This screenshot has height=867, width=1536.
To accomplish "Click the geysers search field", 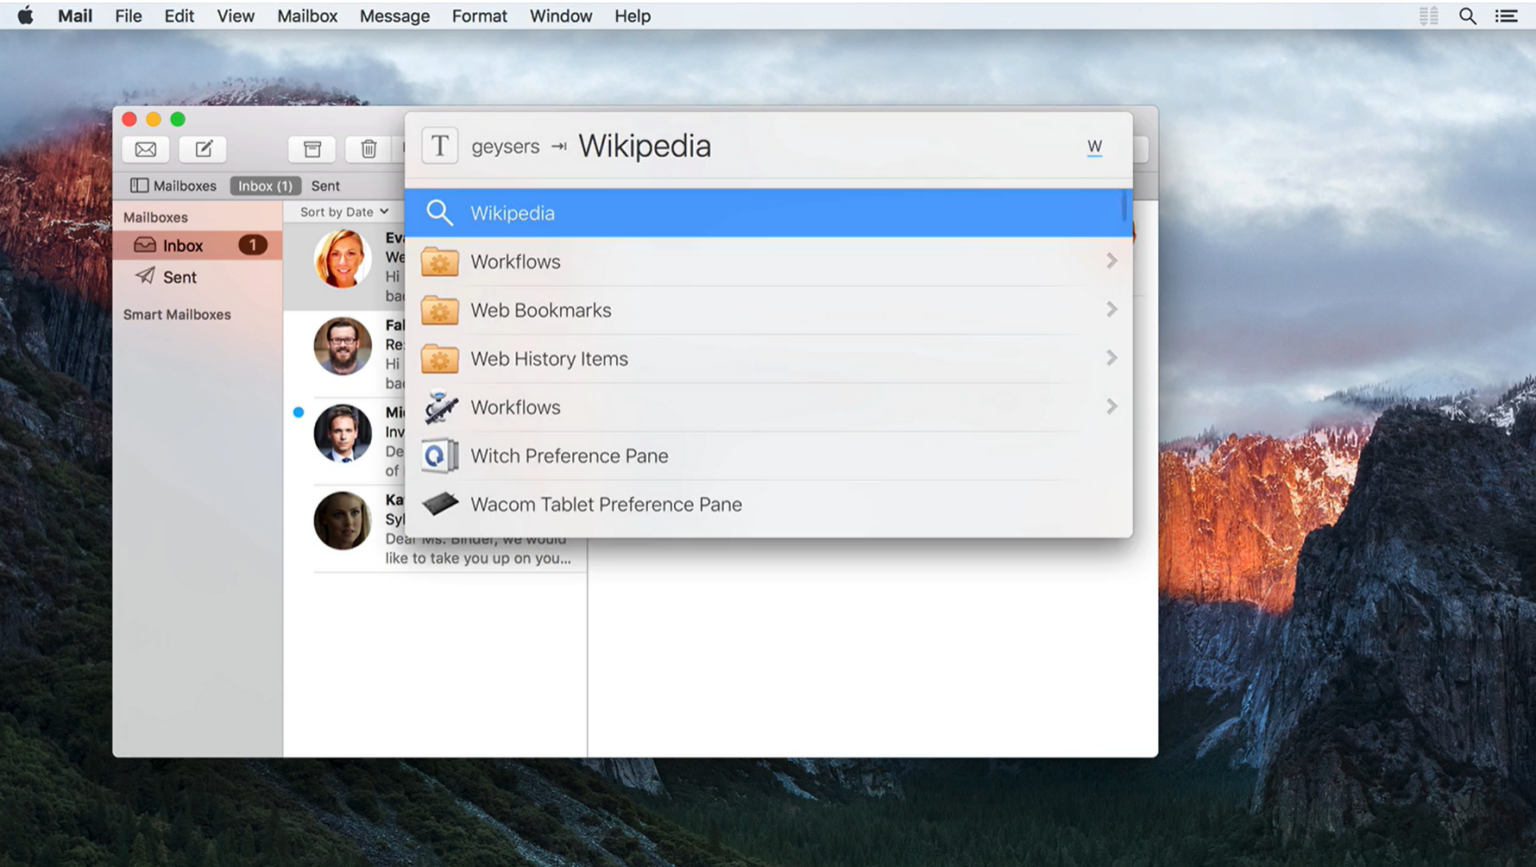I will tap(505, 146).
